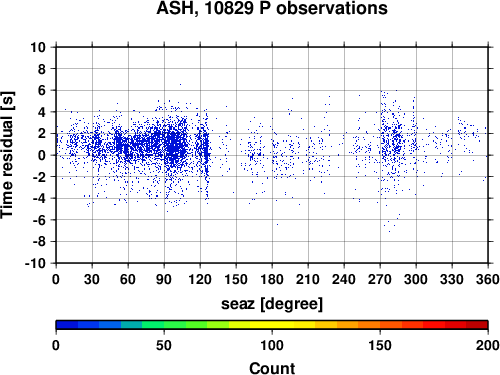Click the 'Count' colorbar label
Image resolution: width=500 pixels, height=375 pixels.
[272, 368]
